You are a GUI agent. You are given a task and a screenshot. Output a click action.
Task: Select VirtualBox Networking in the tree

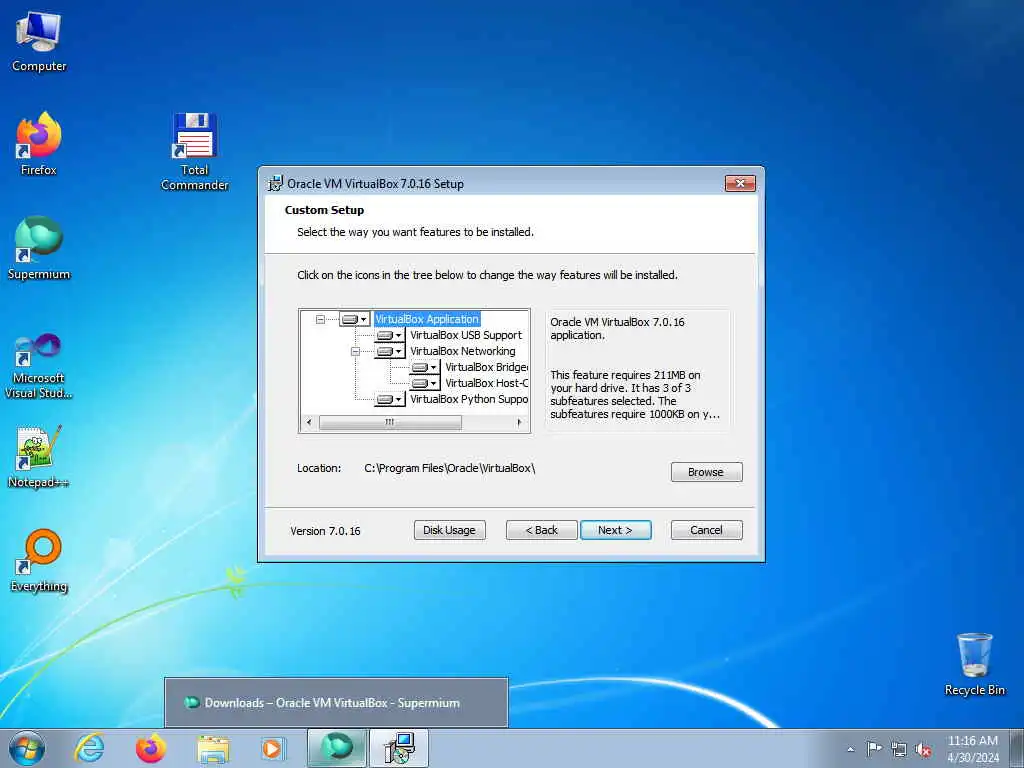[462, 351]
